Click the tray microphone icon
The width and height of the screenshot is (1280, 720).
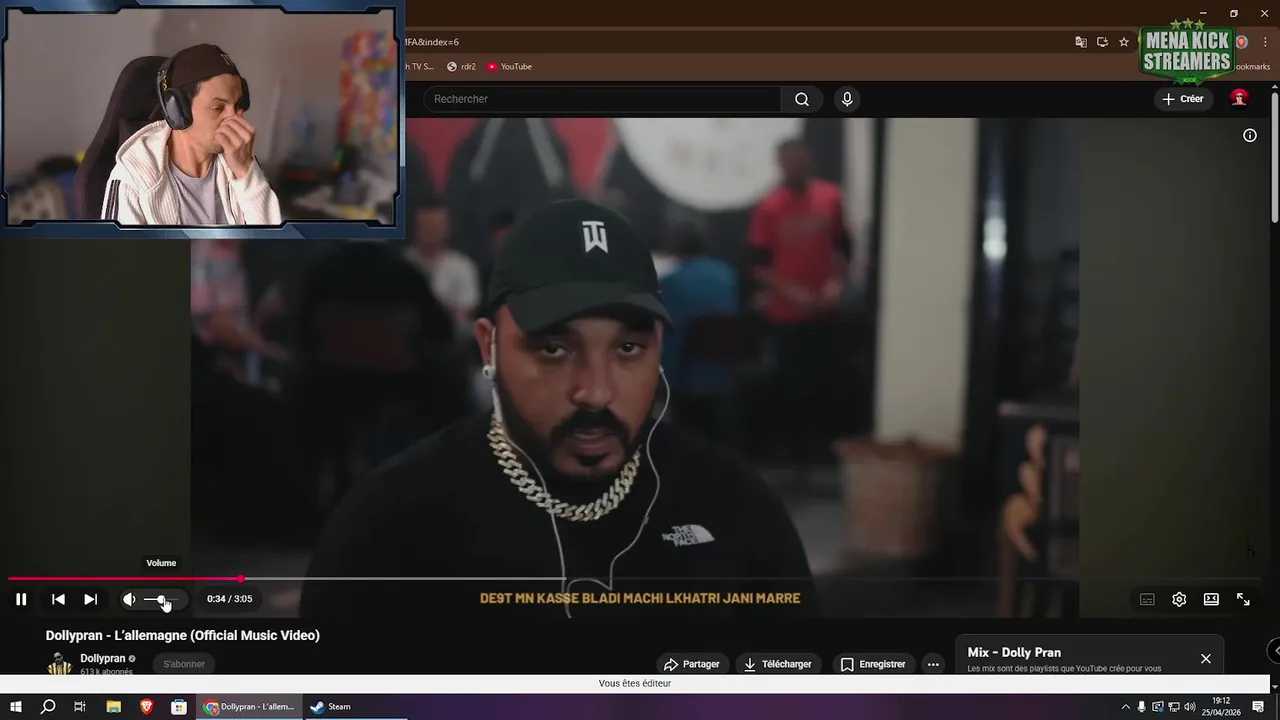click(1142, 707)
